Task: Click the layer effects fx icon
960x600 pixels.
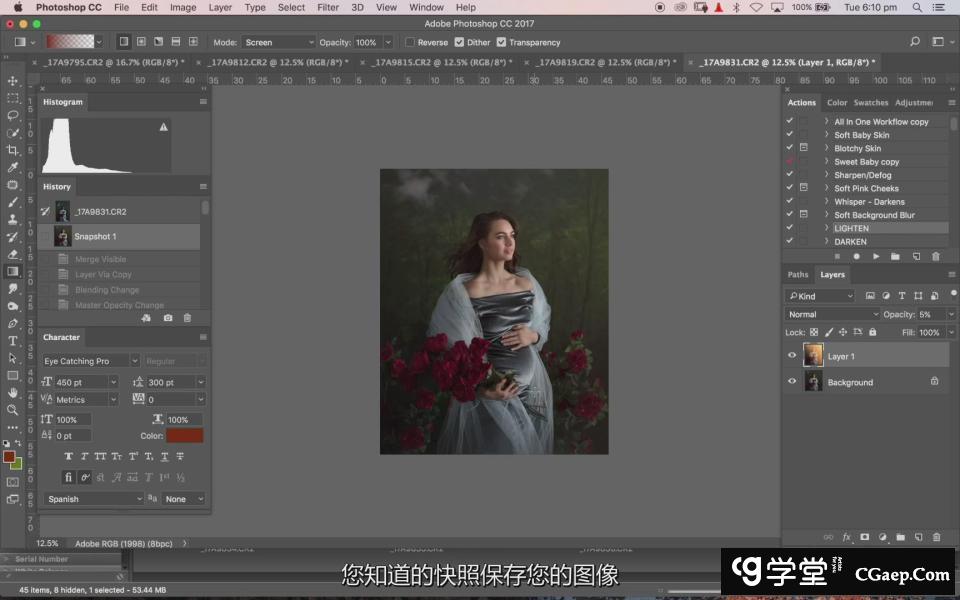Action: [846, 537]
